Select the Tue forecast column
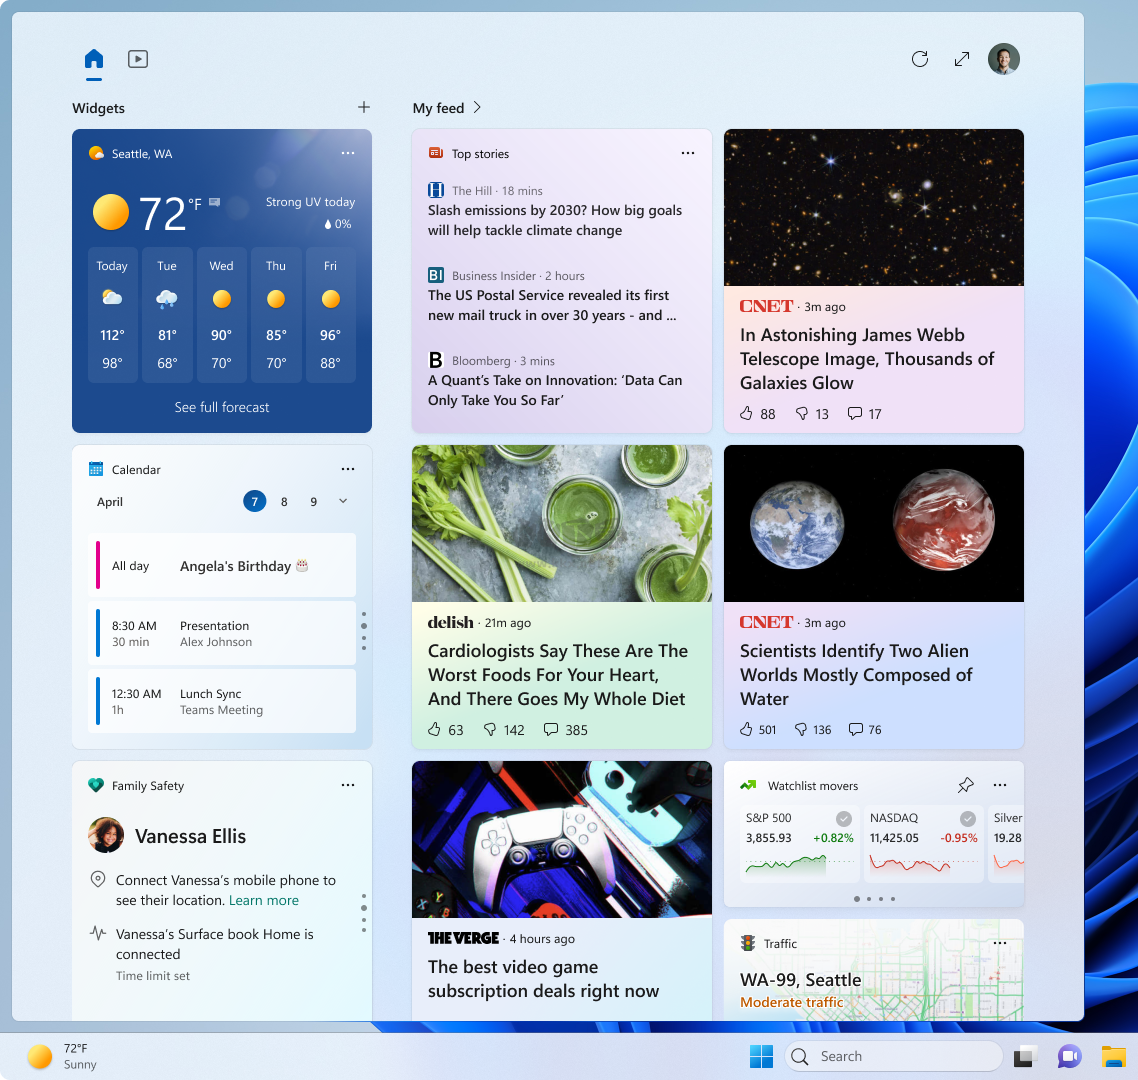 click(167, 315)
